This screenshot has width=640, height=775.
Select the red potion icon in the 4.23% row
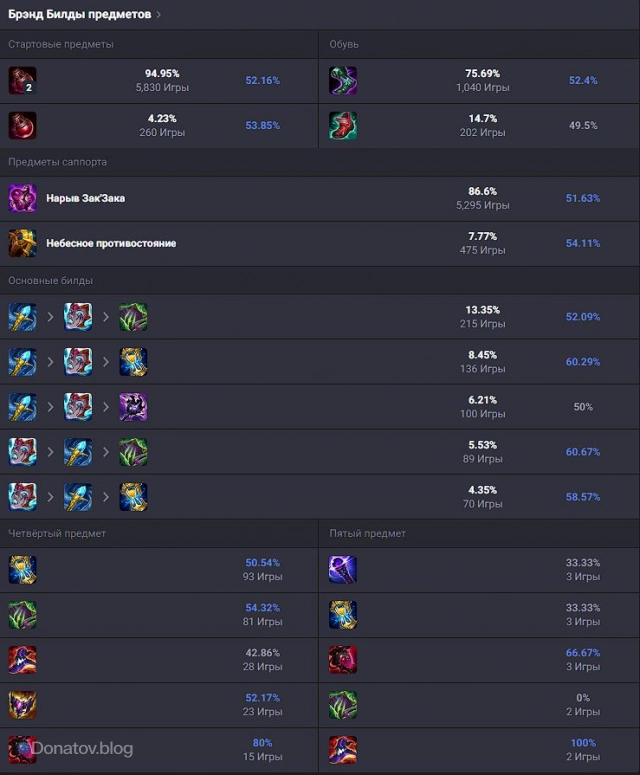(x=22, y=126)
